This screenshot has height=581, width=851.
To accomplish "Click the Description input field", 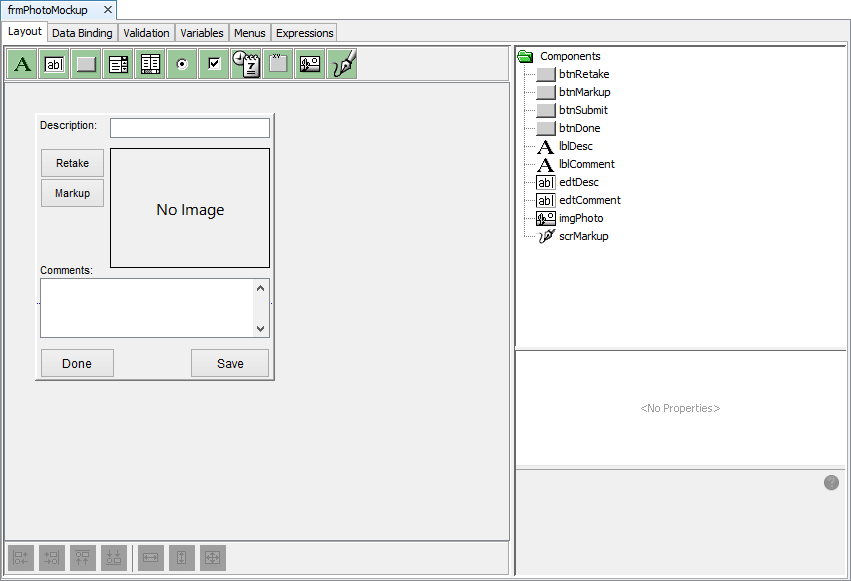I will pos(190,128).
